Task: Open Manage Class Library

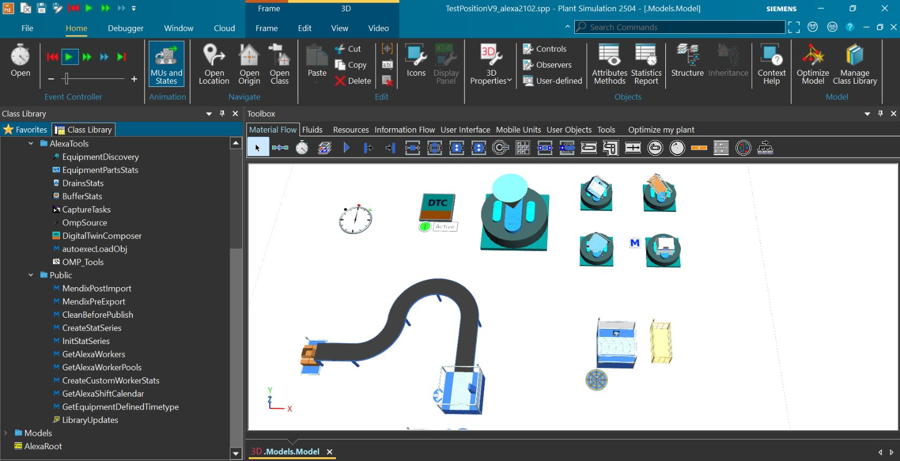Action: 855,64
